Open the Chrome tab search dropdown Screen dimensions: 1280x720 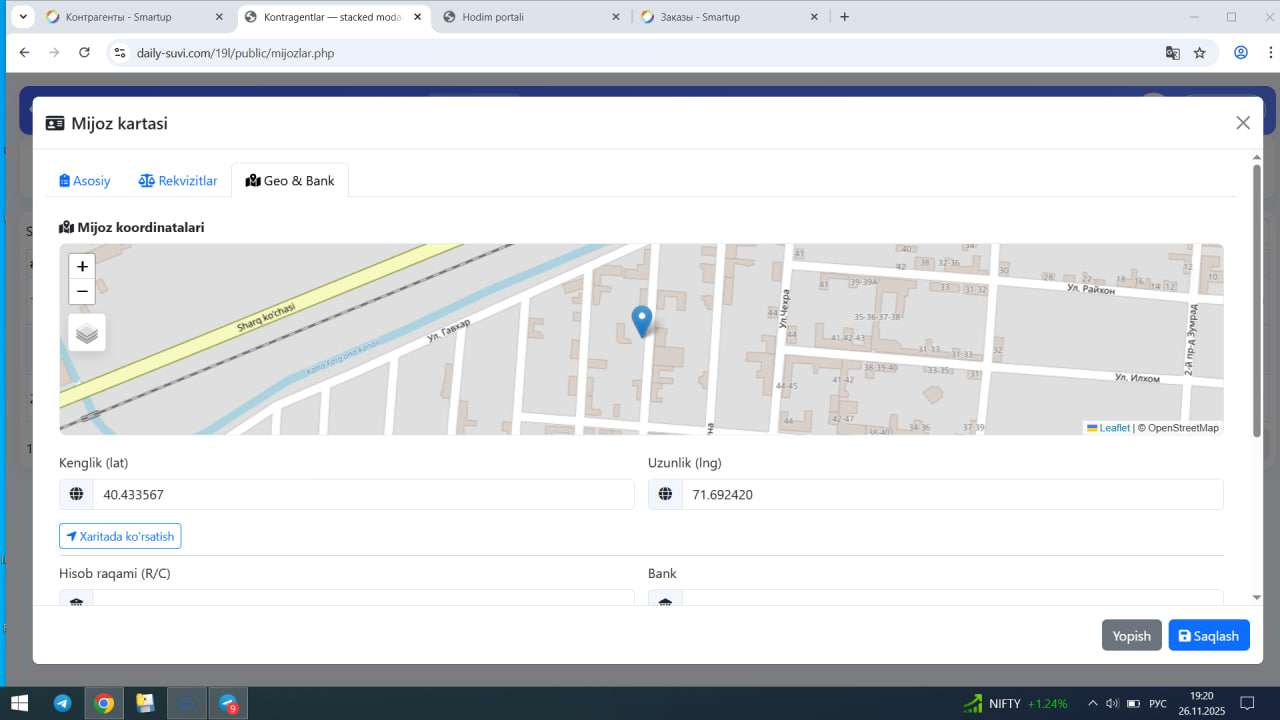point(22,17)
